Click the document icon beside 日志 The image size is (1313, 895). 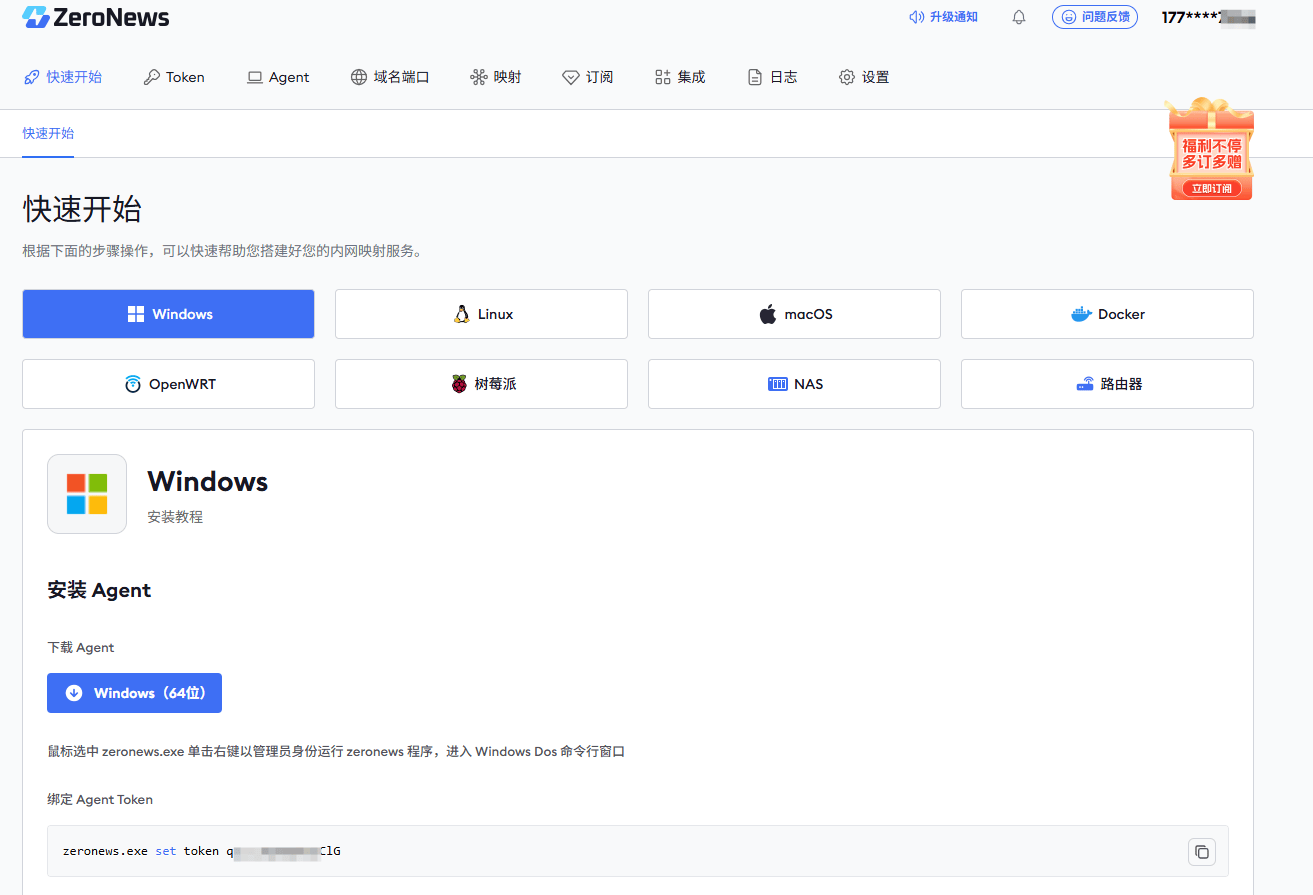click(x=755, y=77)
